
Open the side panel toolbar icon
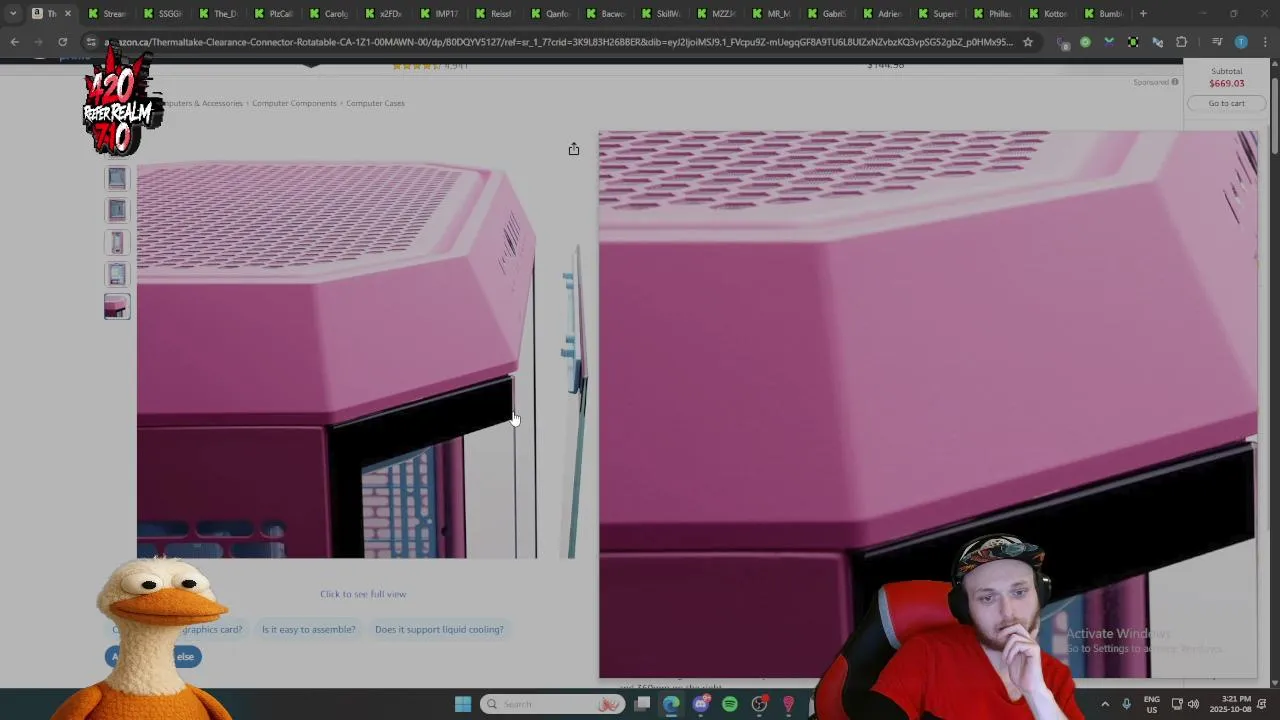[x=1217, y=42]
